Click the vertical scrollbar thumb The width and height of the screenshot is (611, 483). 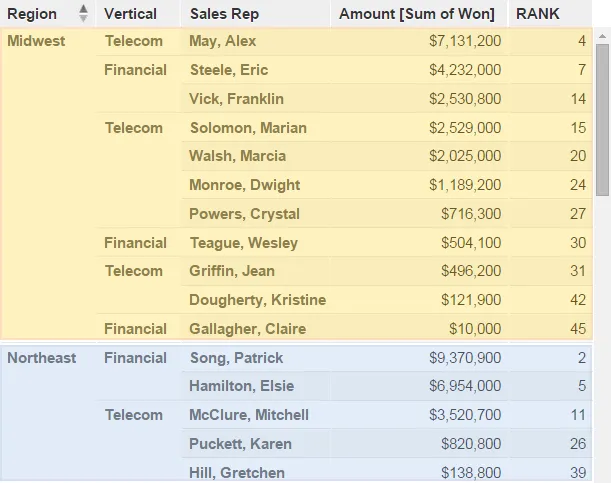click(602, 119)
